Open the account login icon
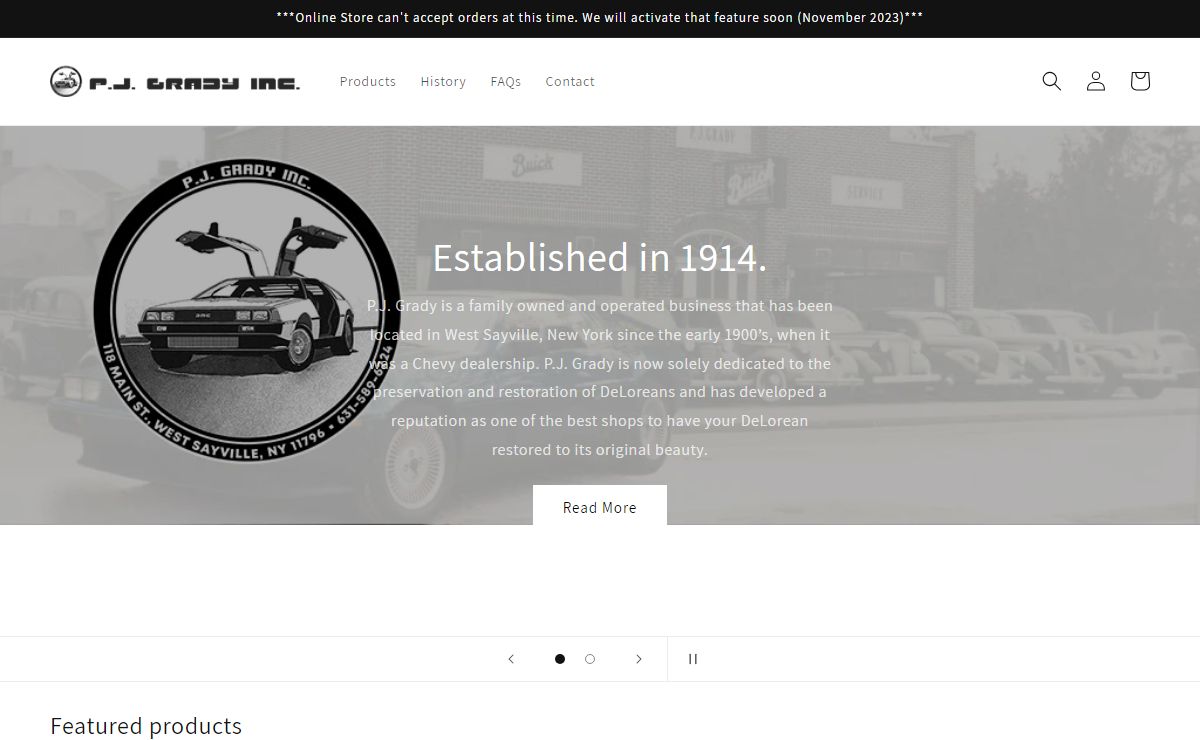The width and height of the screenshot is (1200, 740). 1096,81
